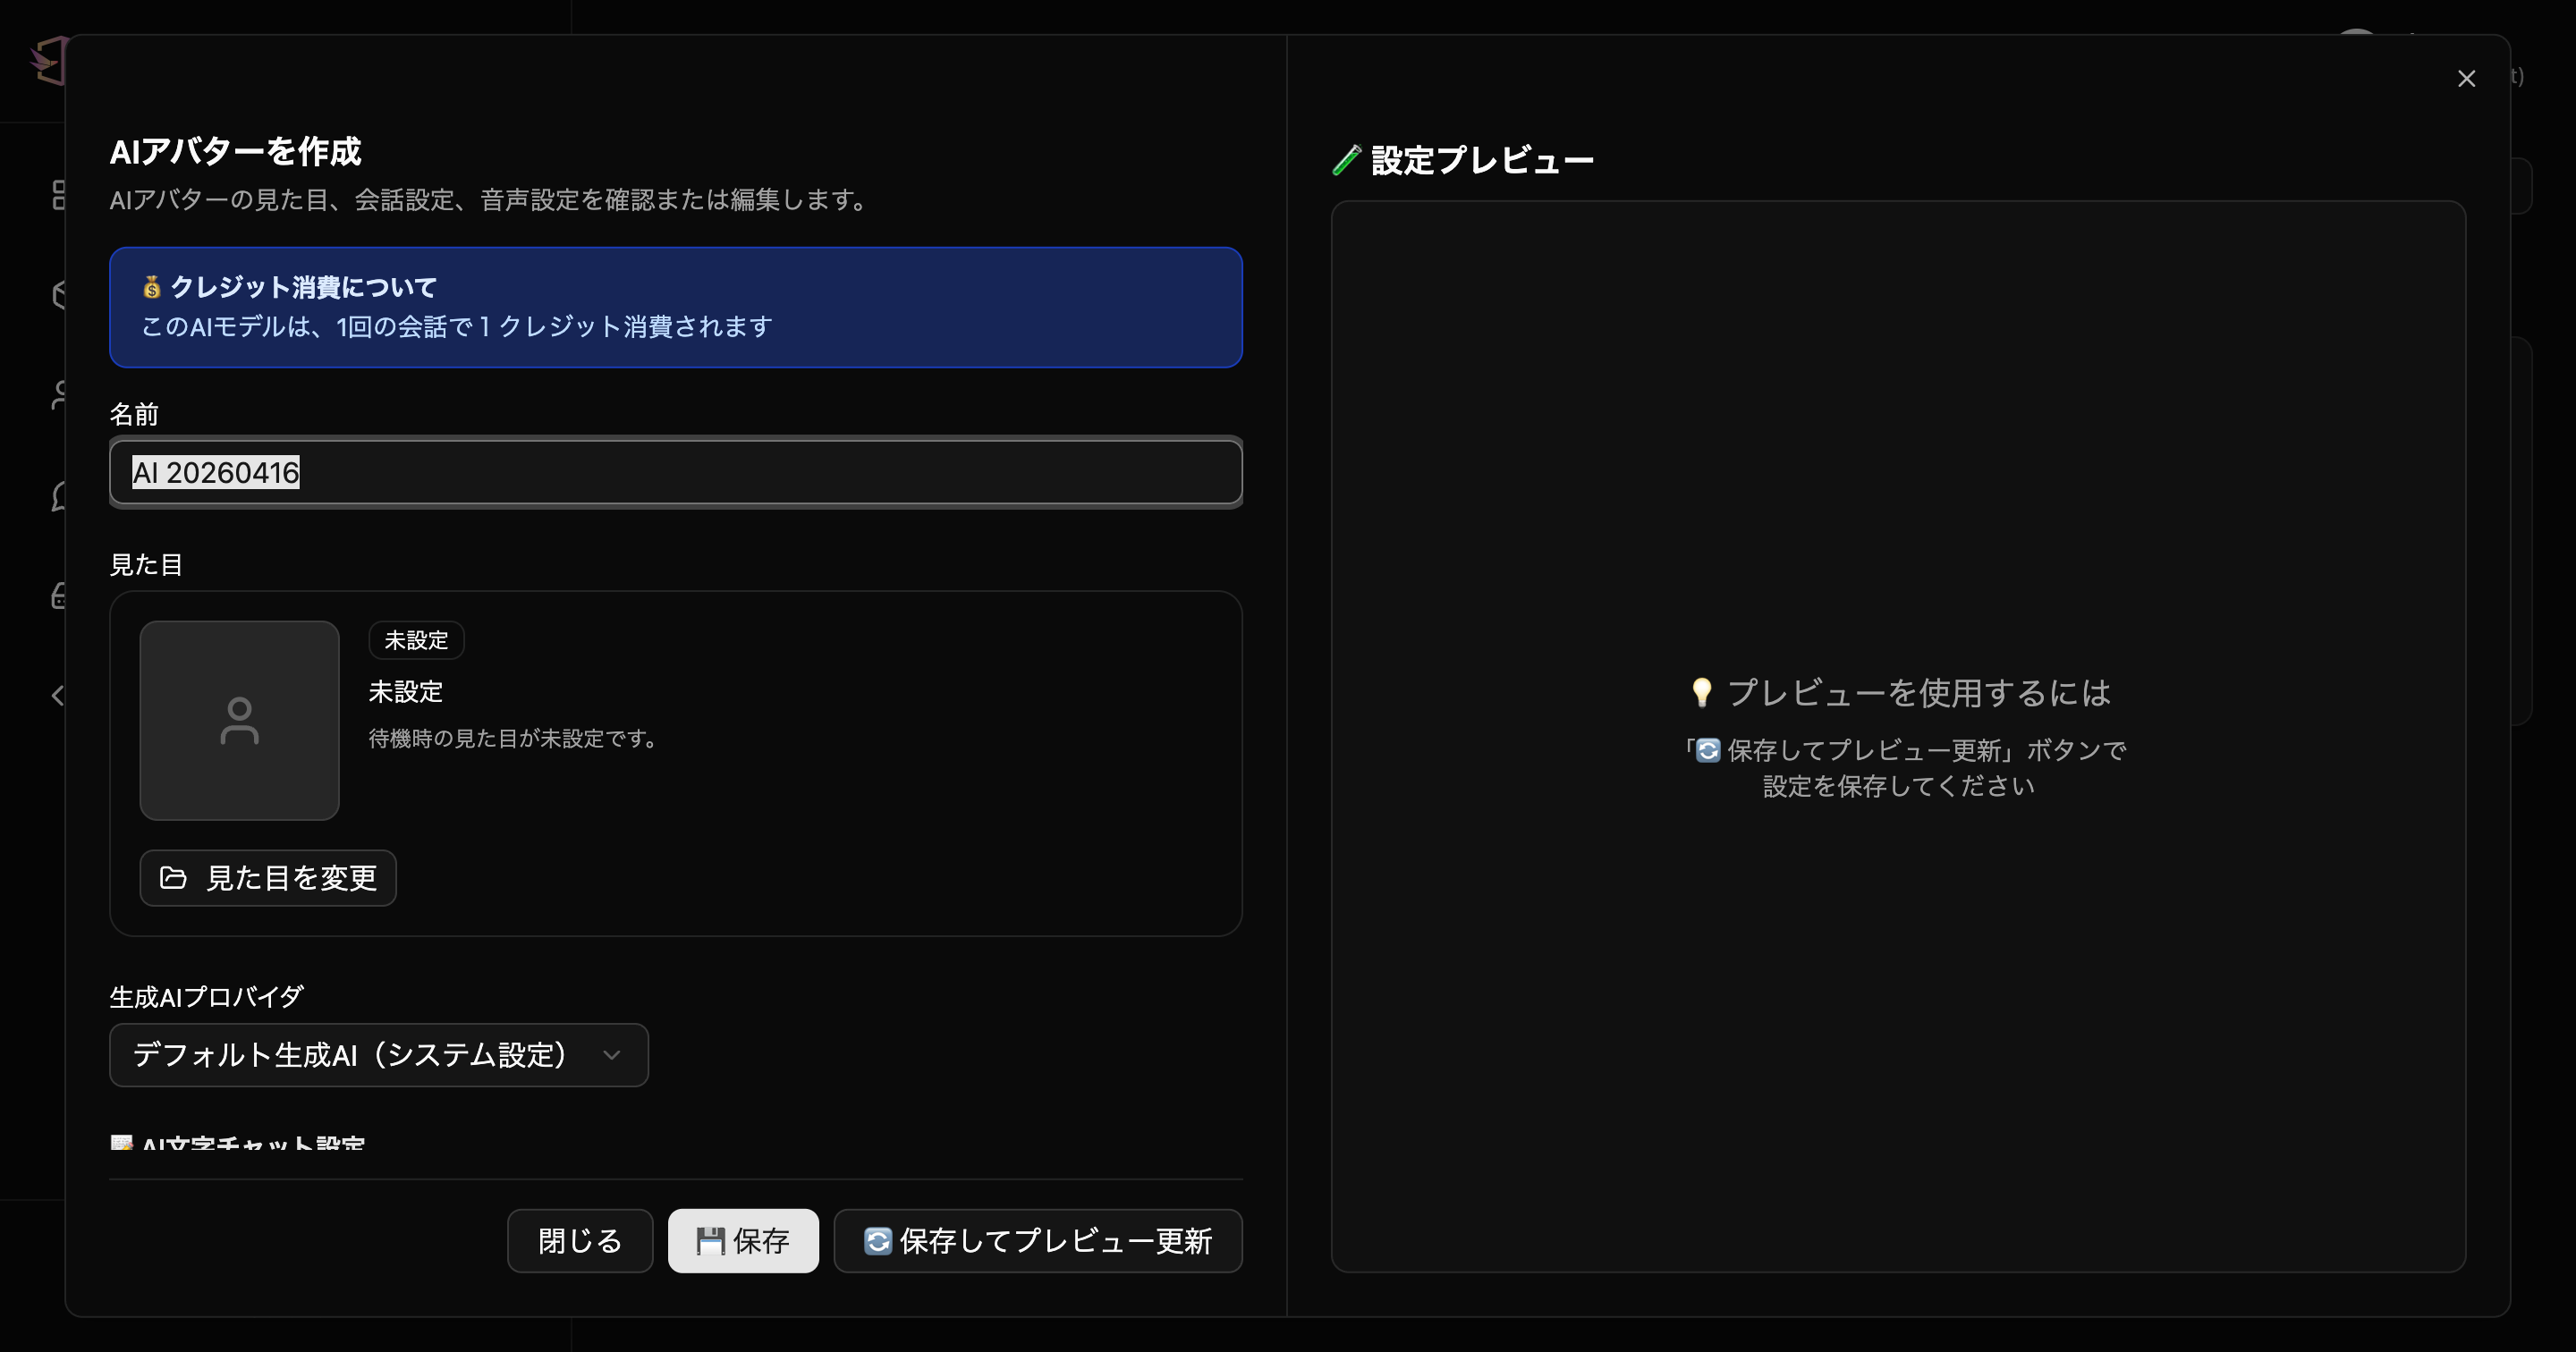Click the AIアバターを作成 dialog title
The height and width of the screenshot is (1352, 2576).
coord(235,151)
